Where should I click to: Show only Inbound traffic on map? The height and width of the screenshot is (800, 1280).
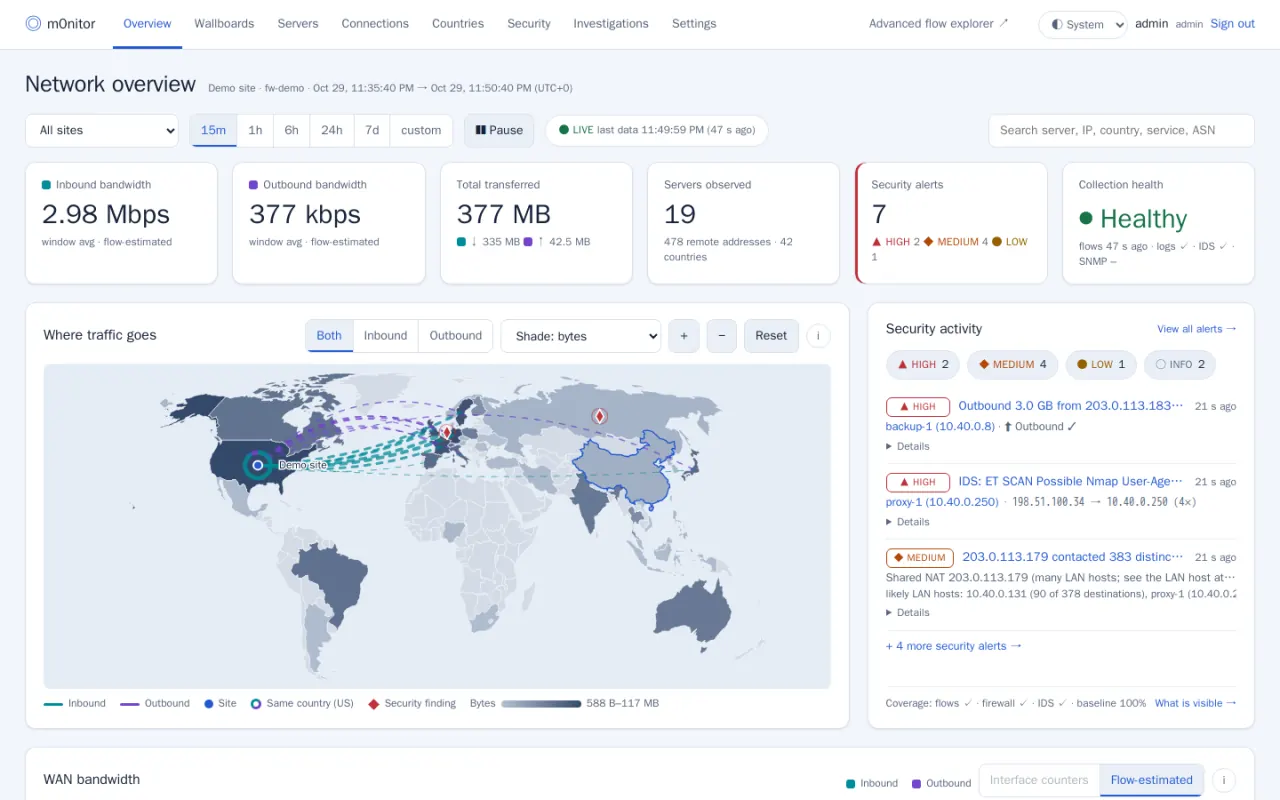point(385,336)
